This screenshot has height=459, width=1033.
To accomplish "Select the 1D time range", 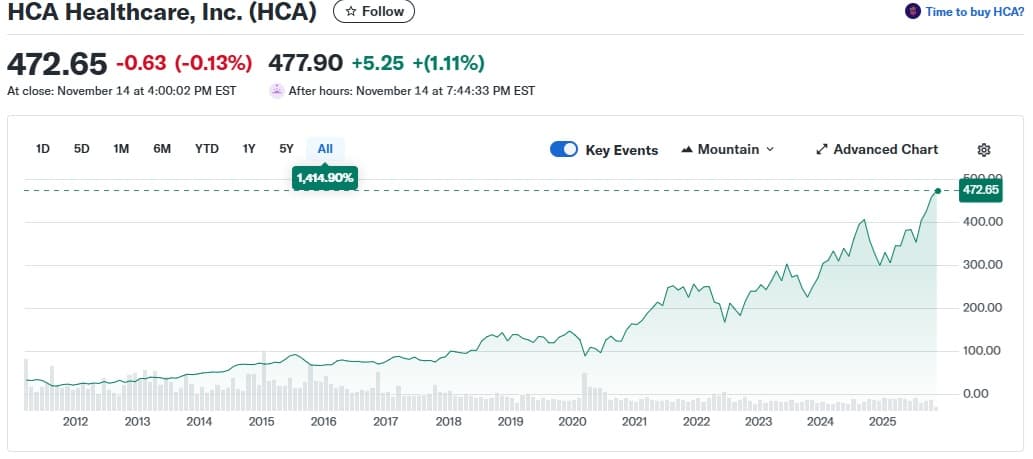I will point(43,149).
